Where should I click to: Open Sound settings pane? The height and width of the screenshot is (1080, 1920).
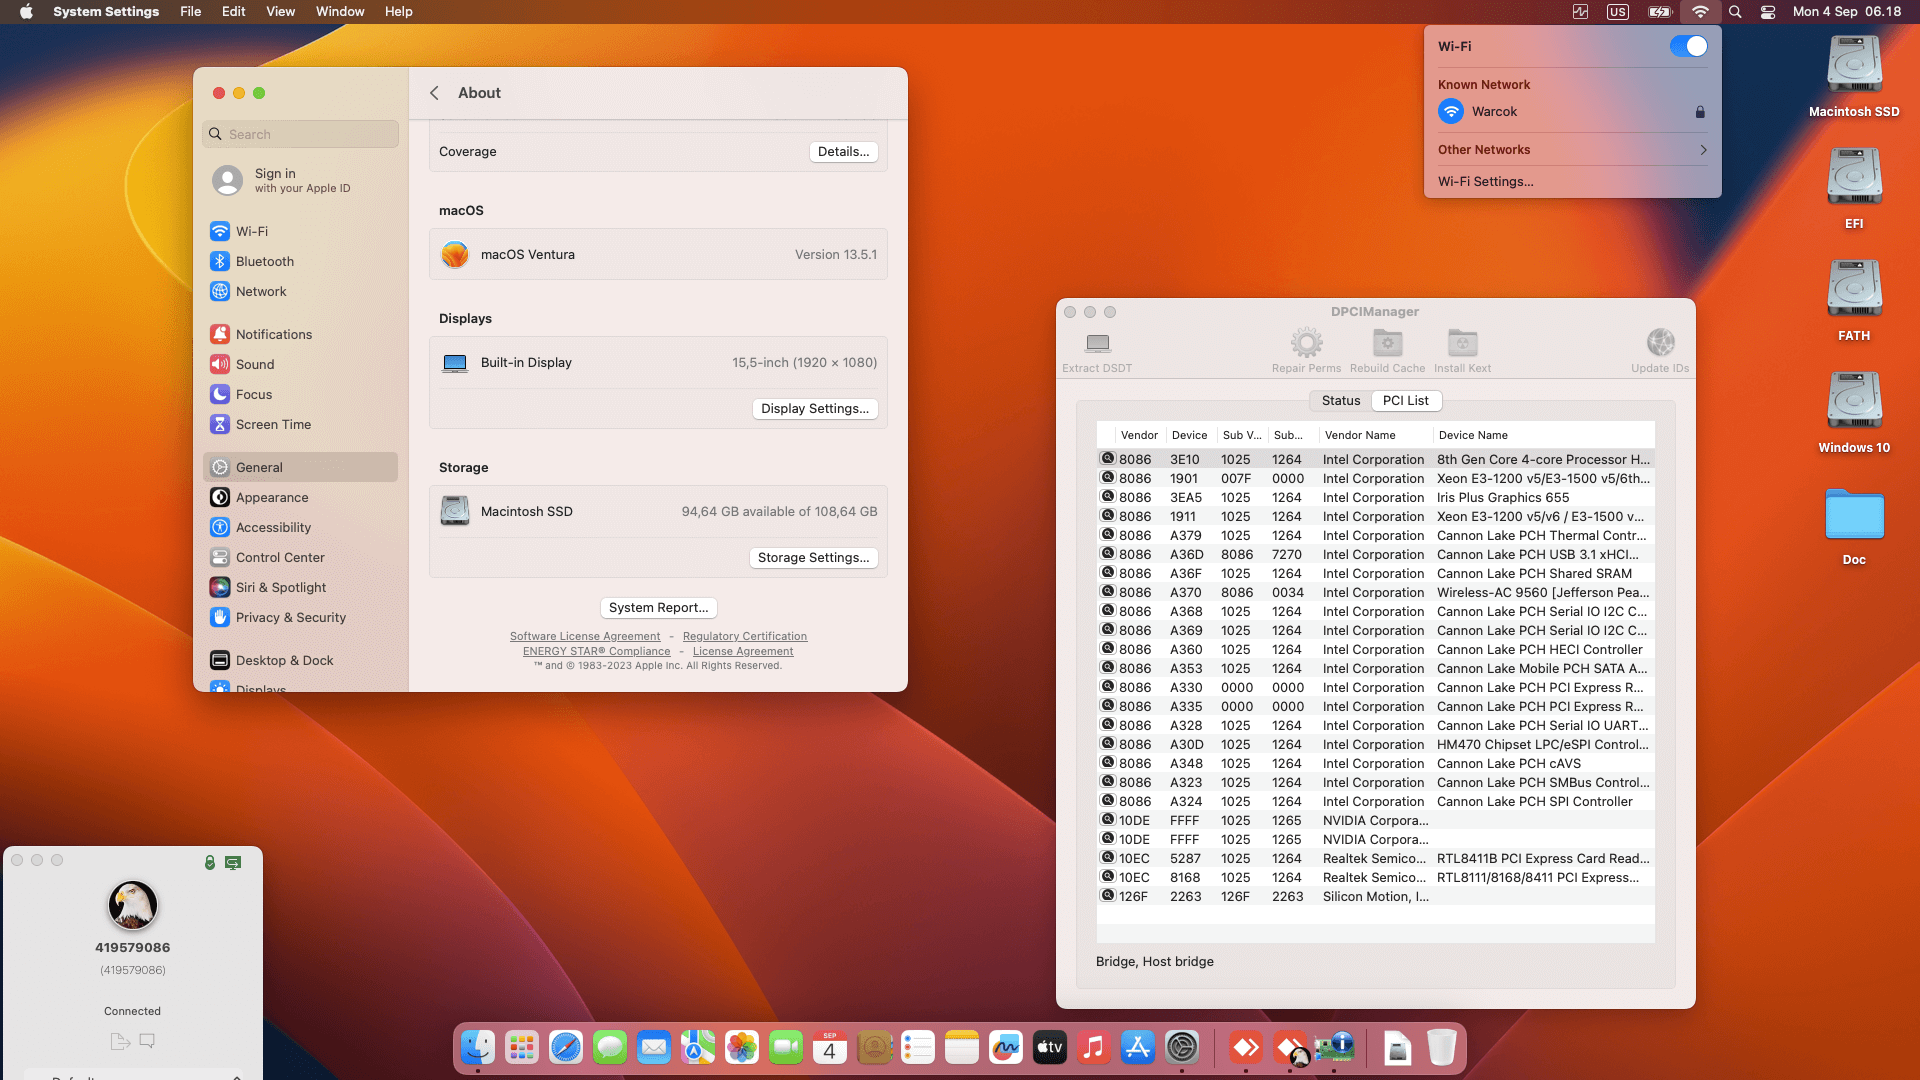[301, 364]
